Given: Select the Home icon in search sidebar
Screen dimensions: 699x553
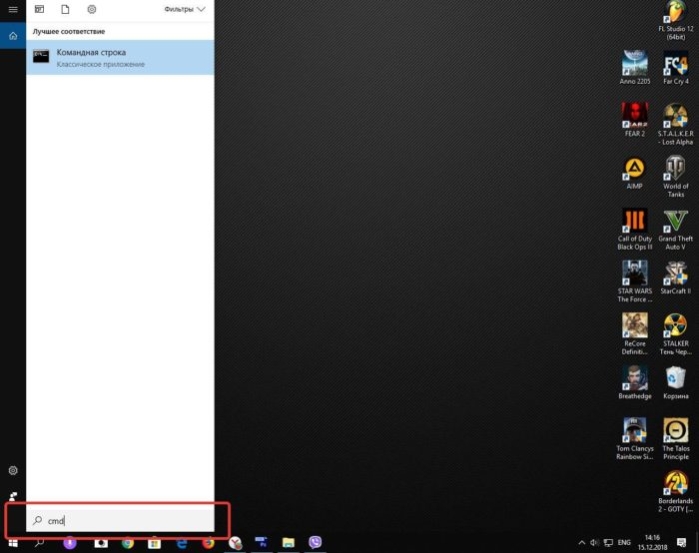Looking at the screenshot, I should pos(13,36).
